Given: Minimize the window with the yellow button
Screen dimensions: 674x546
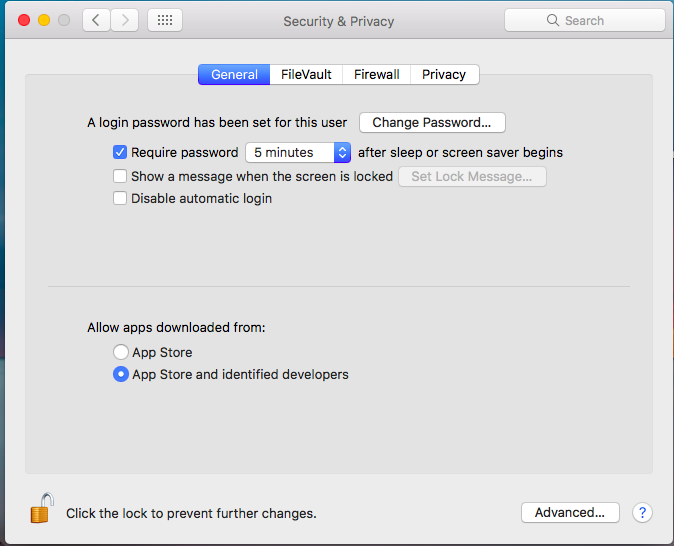Looking at the screenshot, I should pos(44,20).
